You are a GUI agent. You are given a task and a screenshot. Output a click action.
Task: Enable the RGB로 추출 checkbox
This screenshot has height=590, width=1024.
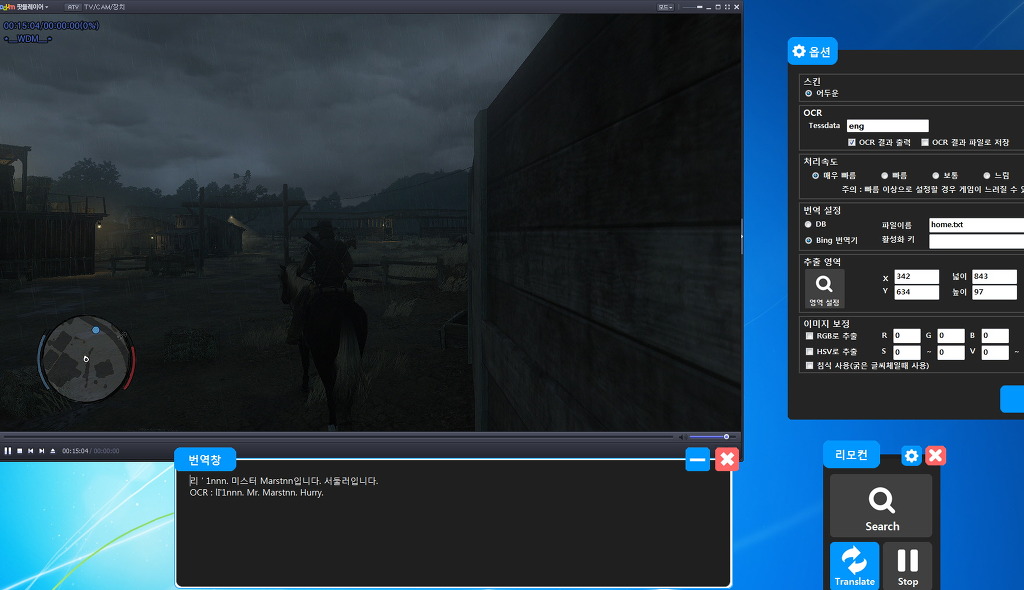(x=809, y=336)
